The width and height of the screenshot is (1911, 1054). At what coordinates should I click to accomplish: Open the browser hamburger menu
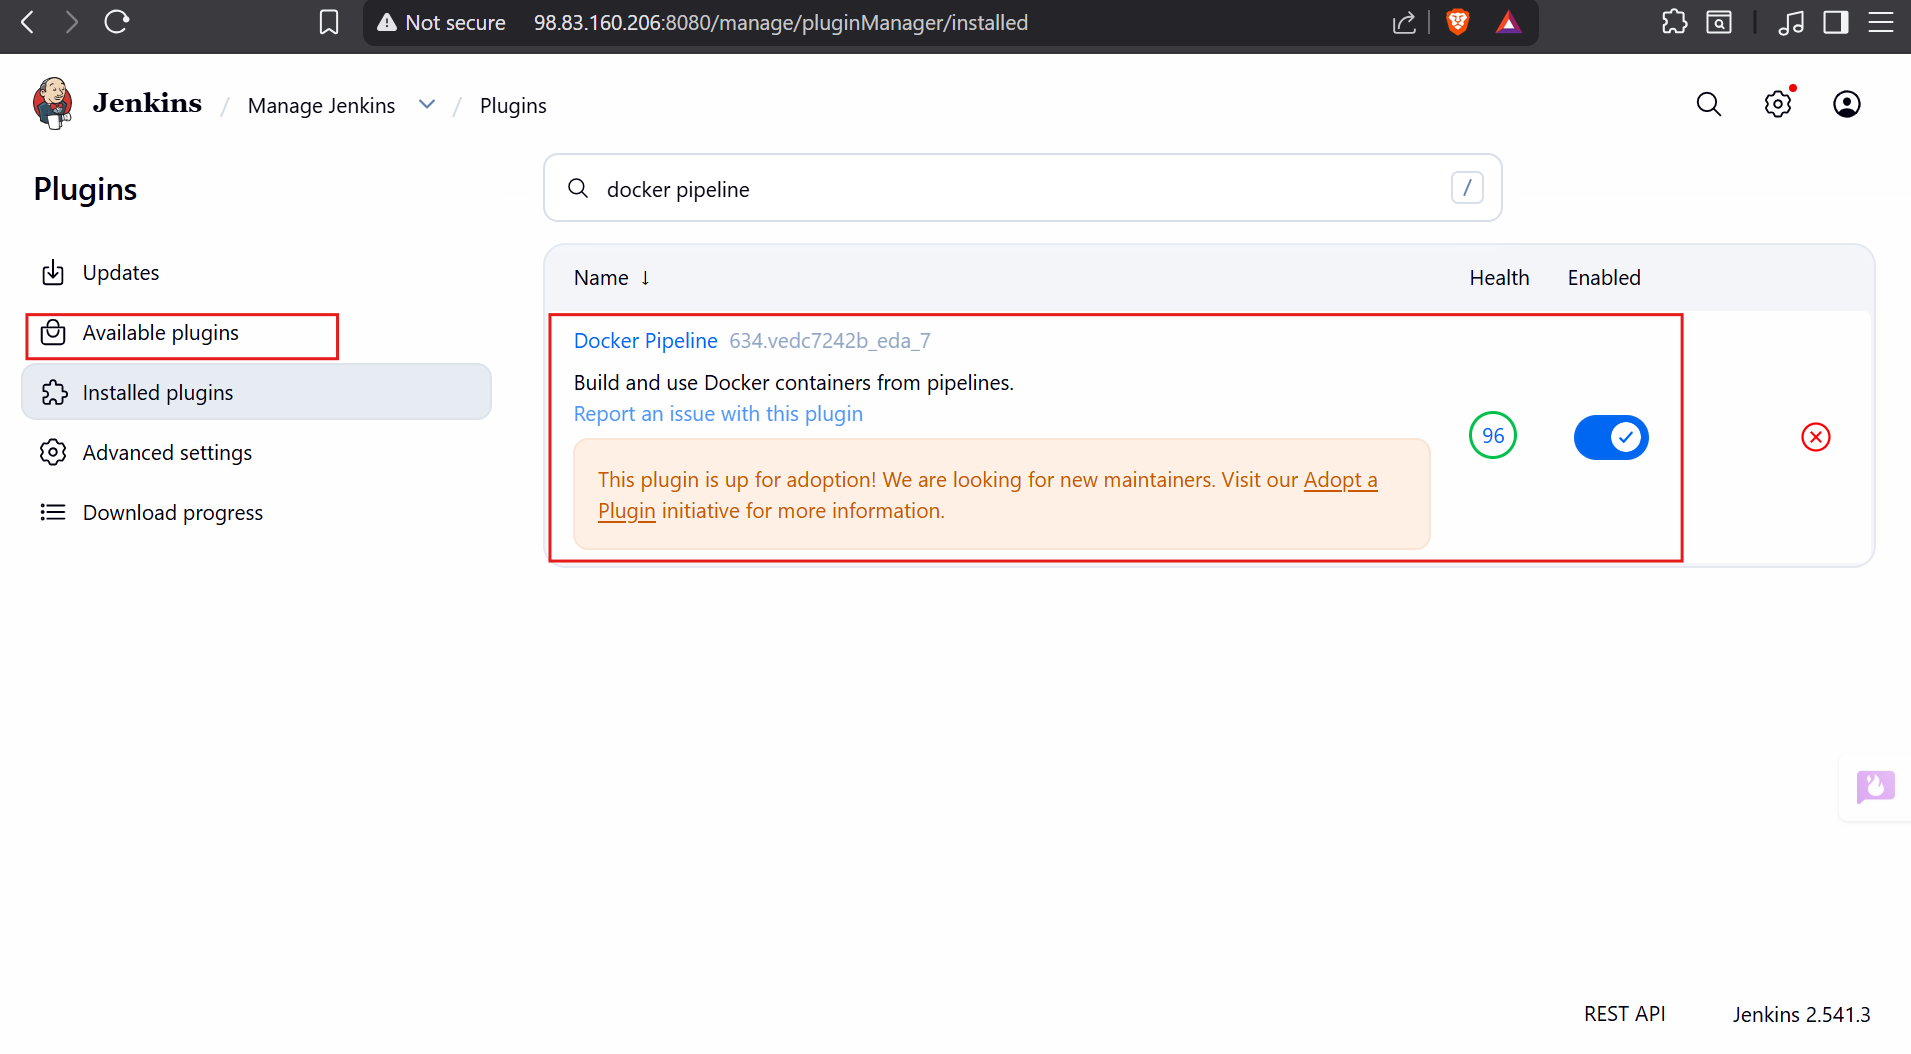1881,22
